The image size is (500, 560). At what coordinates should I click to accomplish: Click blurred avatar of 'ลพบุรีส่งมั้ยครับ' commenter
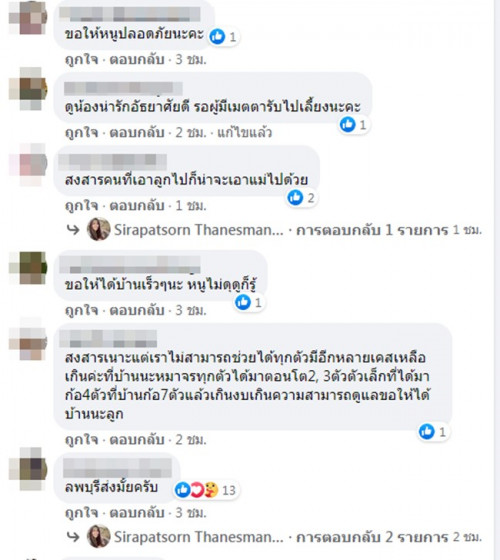[28, 469]
